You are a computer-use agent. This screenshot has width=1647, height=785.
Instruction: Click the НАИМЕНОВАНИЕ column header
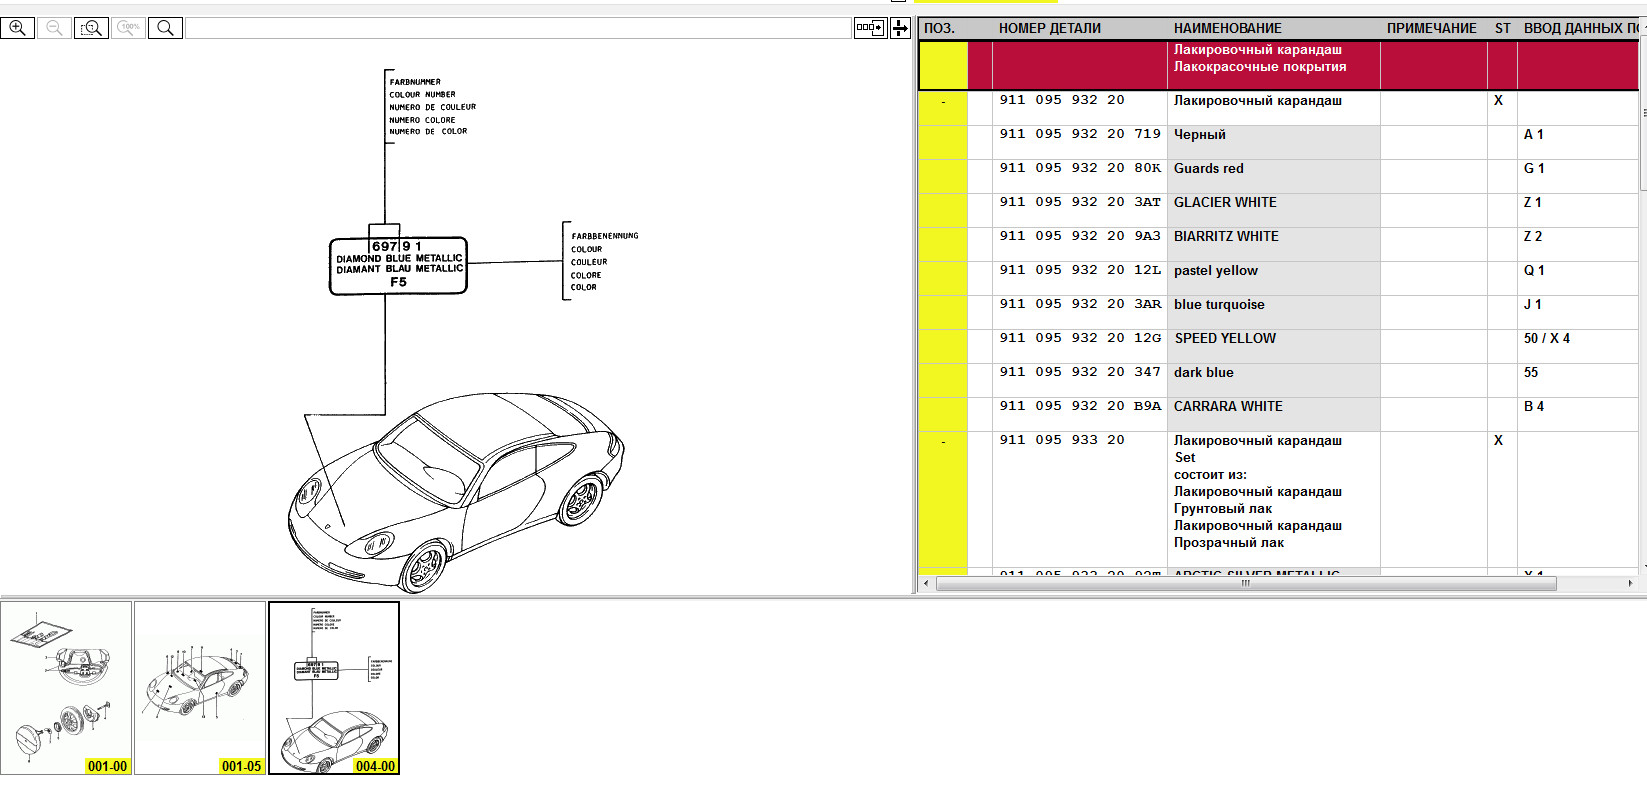point(1228,28)
